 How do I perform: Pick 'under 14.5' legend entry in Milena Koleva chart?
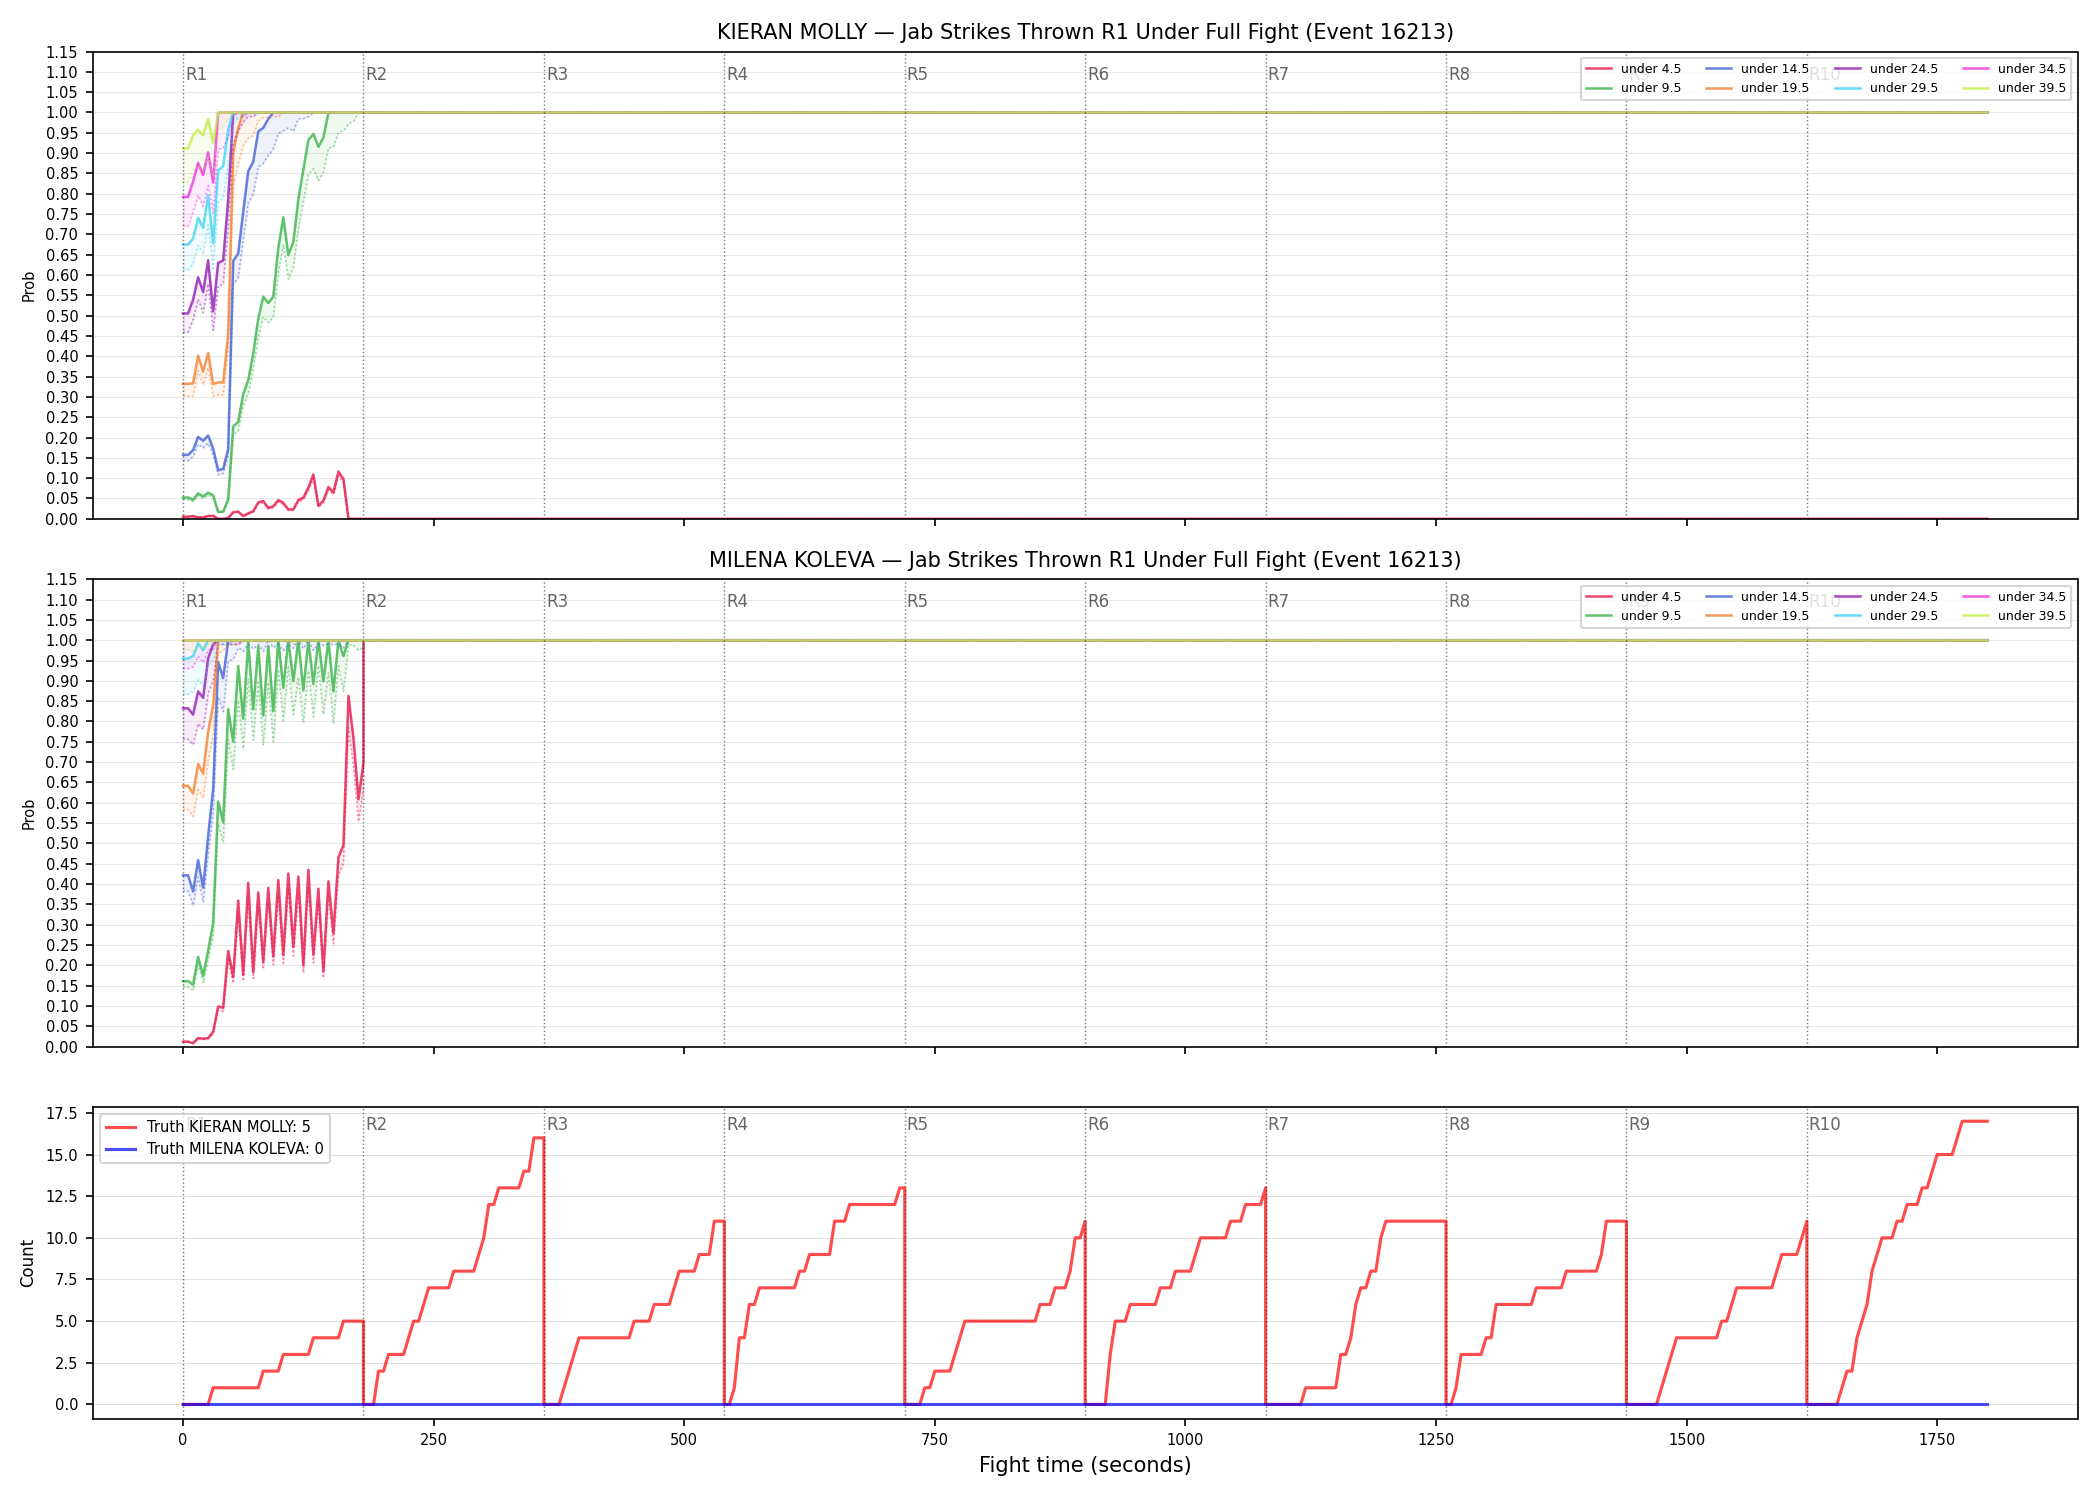pyautogui.click(x=1758, y=597)
